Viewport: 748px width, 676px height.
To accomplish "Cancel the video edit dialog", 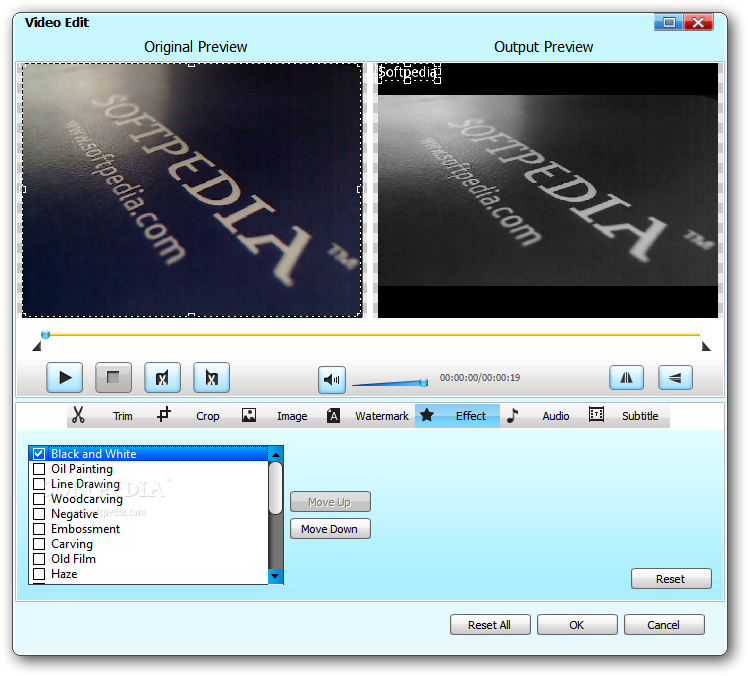I will [664, 624].
